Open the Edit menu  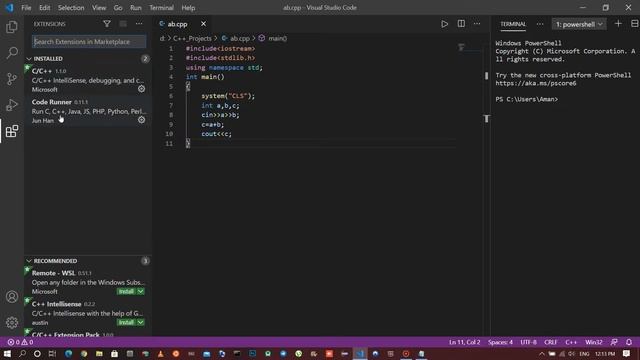click(x=44, y=8)
